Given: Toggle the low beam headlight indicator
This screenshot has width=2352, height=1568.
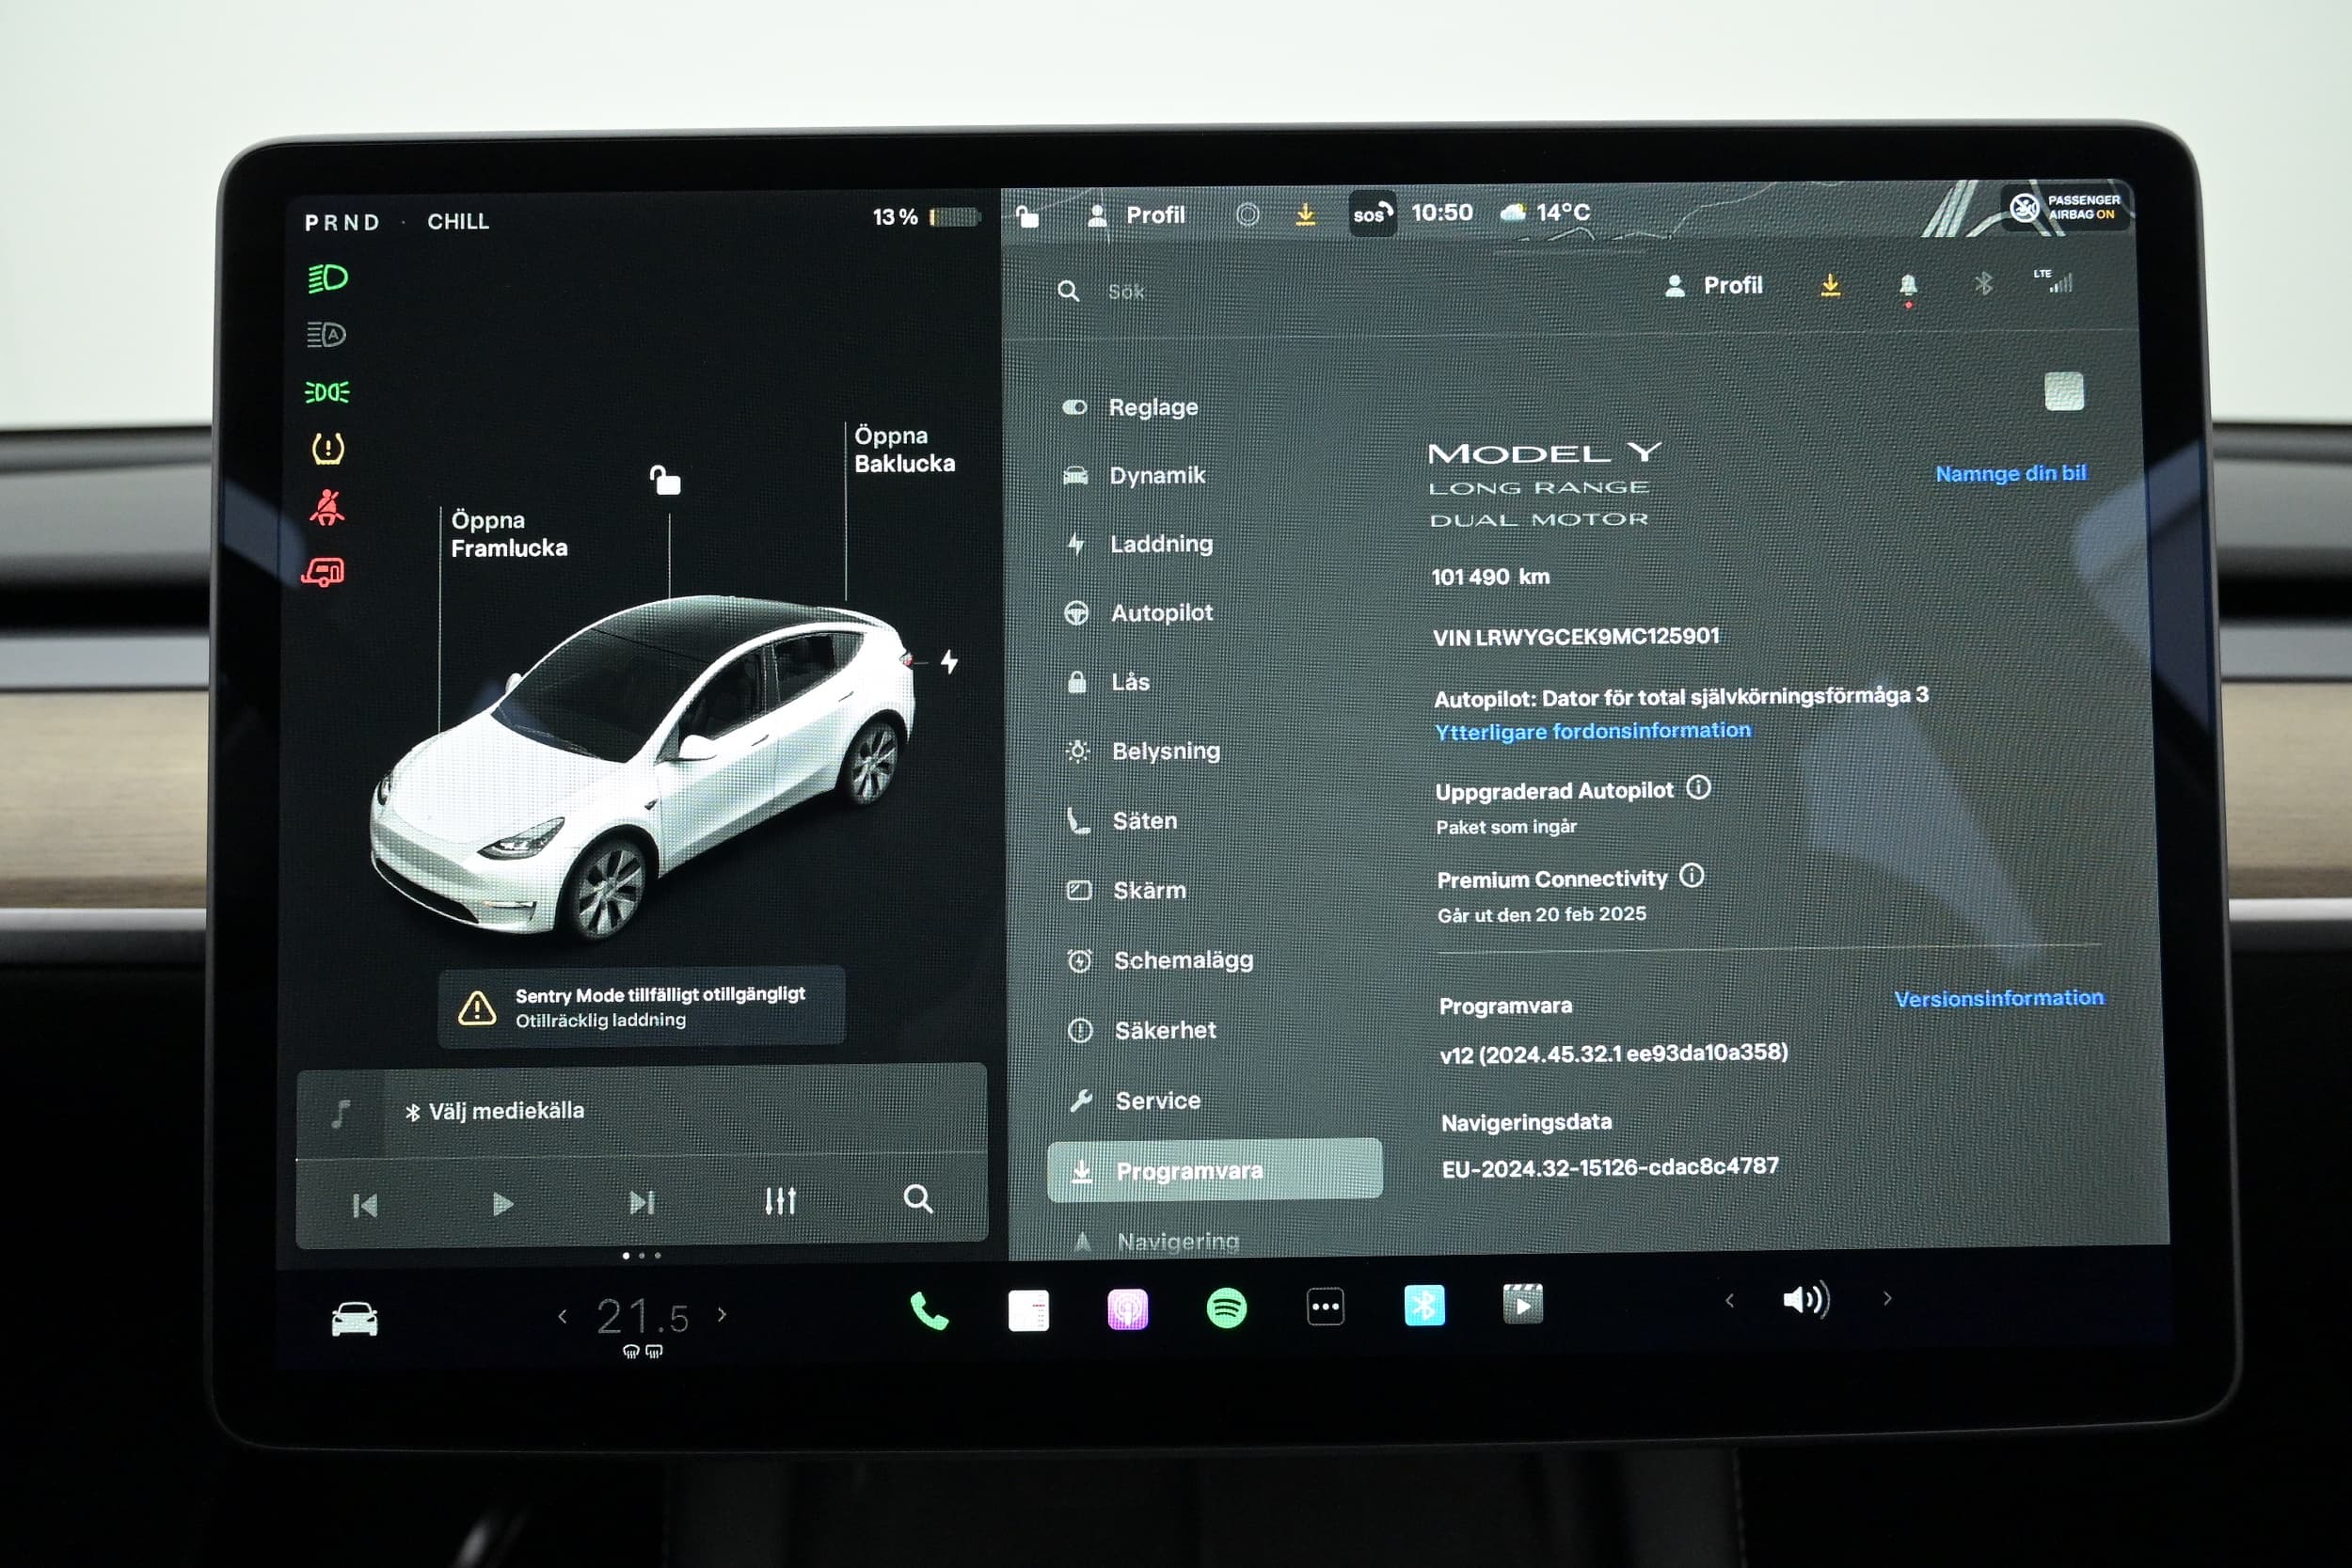Looking at the screenshot, I should pyautogui.click(x=327, y=278).
